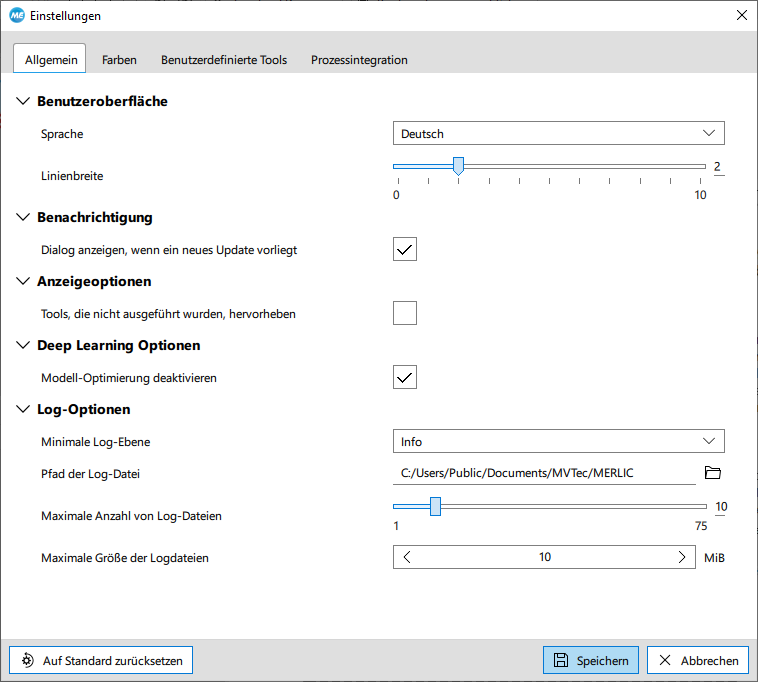Click the MERLIC app icon in title bar
Screen dimensions: 758x682
(x=16, y=16)
